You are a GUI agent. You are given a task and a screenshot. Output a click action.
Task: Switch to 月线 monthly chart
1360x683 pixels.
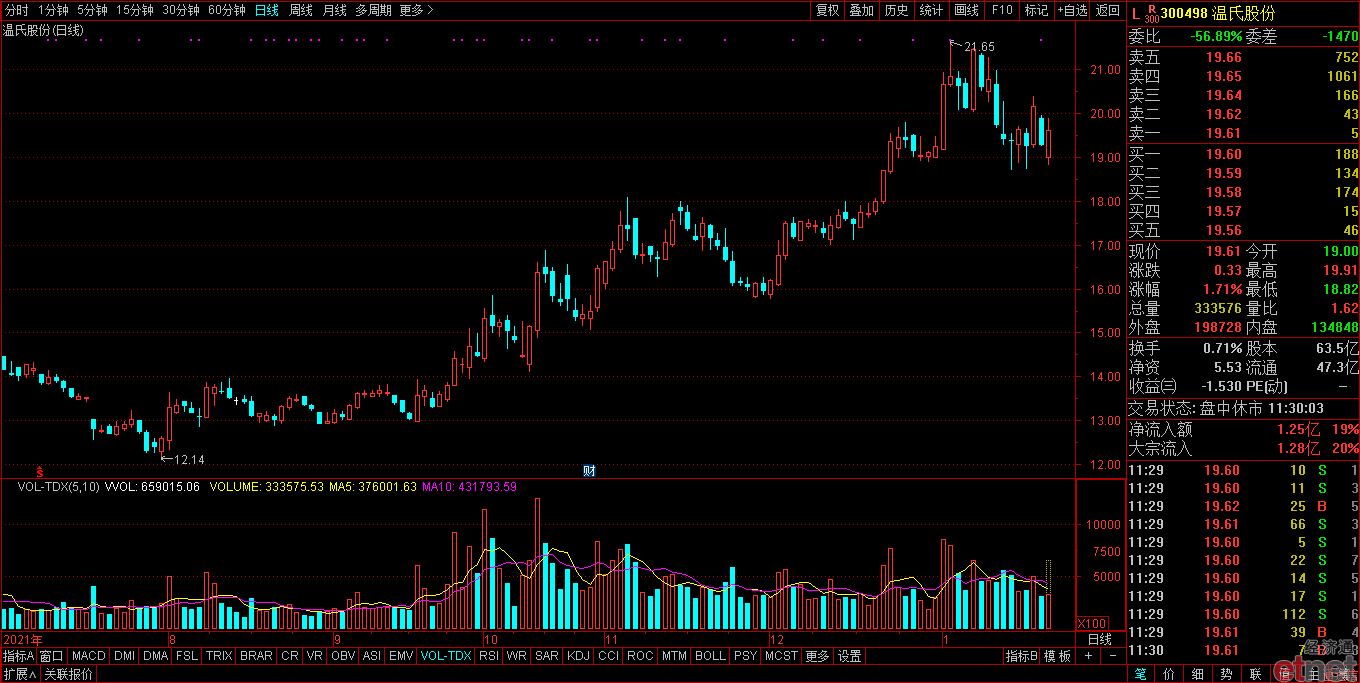click(335, 10)
